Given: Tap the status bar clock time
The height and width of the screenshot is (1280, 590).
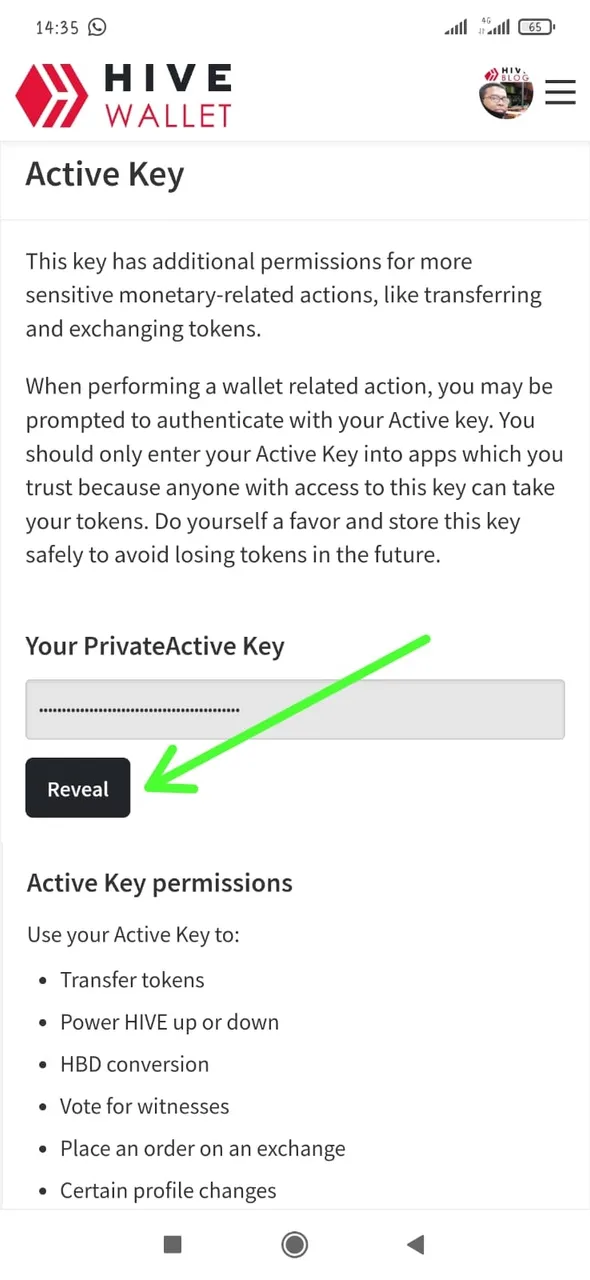Looking at the screenshot, I should 57,28.
